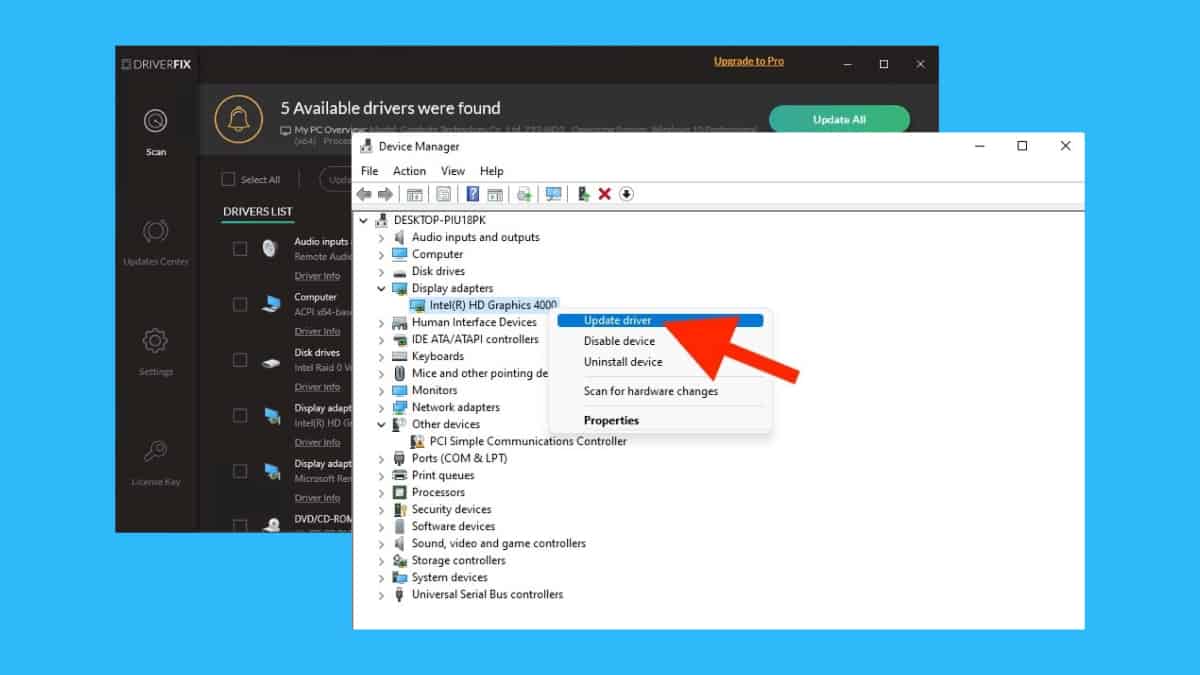Collapse the Display adapters tree node
Image resolution: width=1200 pixels, height=675 pixels.
[381, 288]
